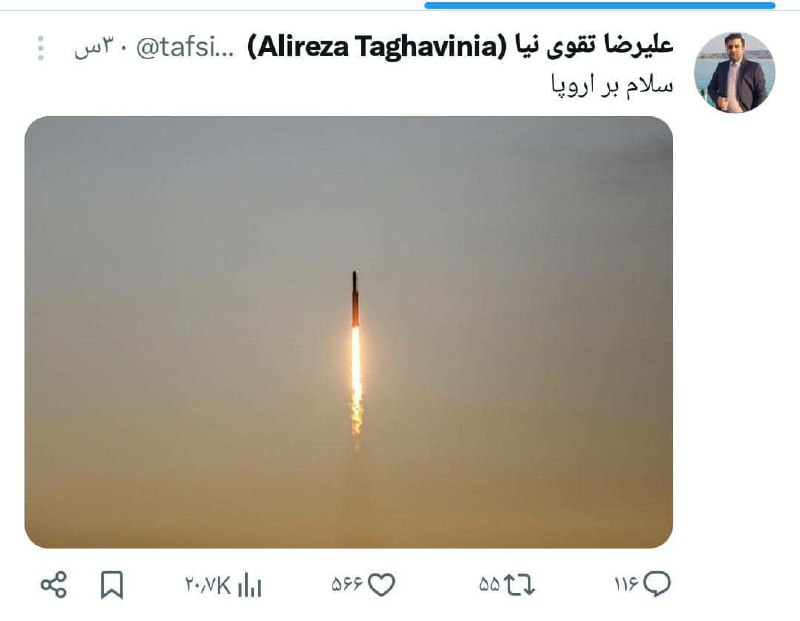This screenshot has height=621, width=800.
Task: Click the retweet arrows icon
Action: (519, 585)
